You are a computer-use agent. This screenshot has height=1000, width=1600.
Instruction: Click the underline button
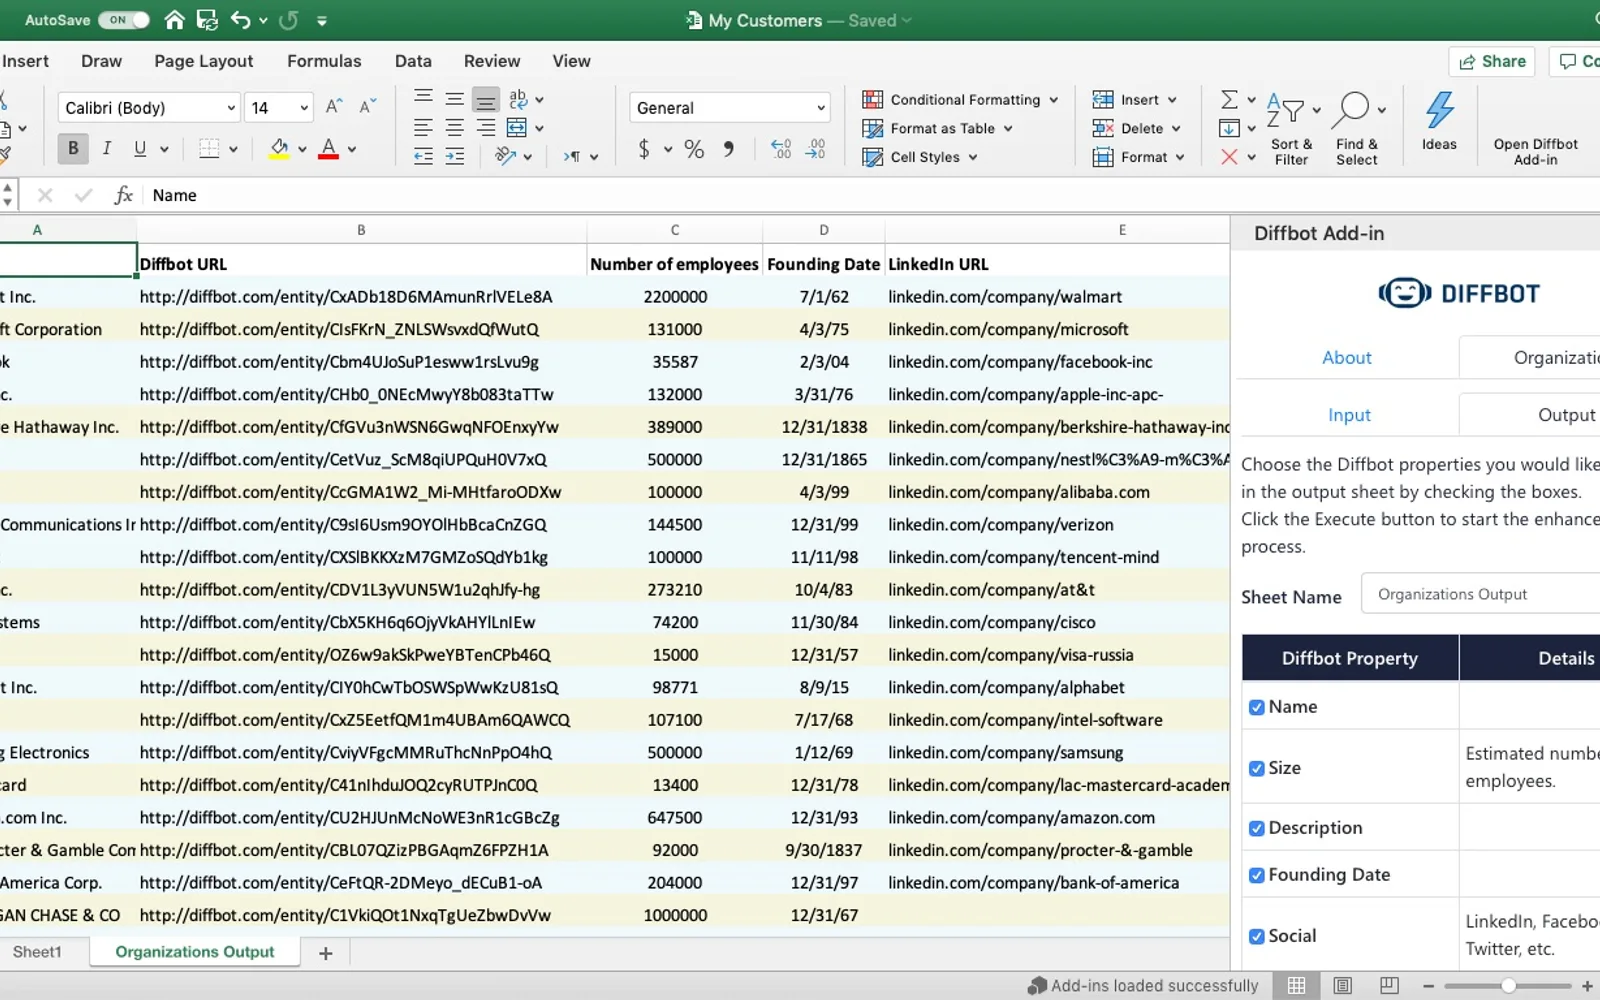(x=140, y=149)
